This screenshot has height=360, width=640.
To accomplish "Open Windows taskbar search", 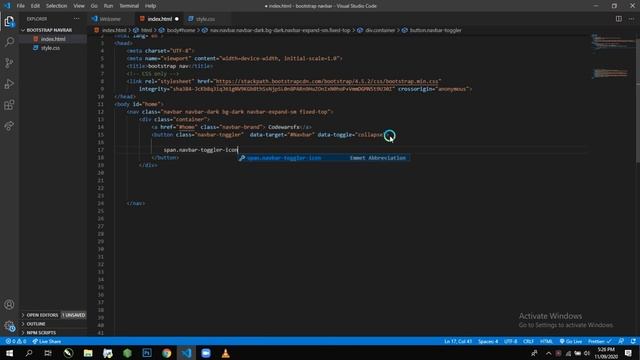I will tap(29, 353).
